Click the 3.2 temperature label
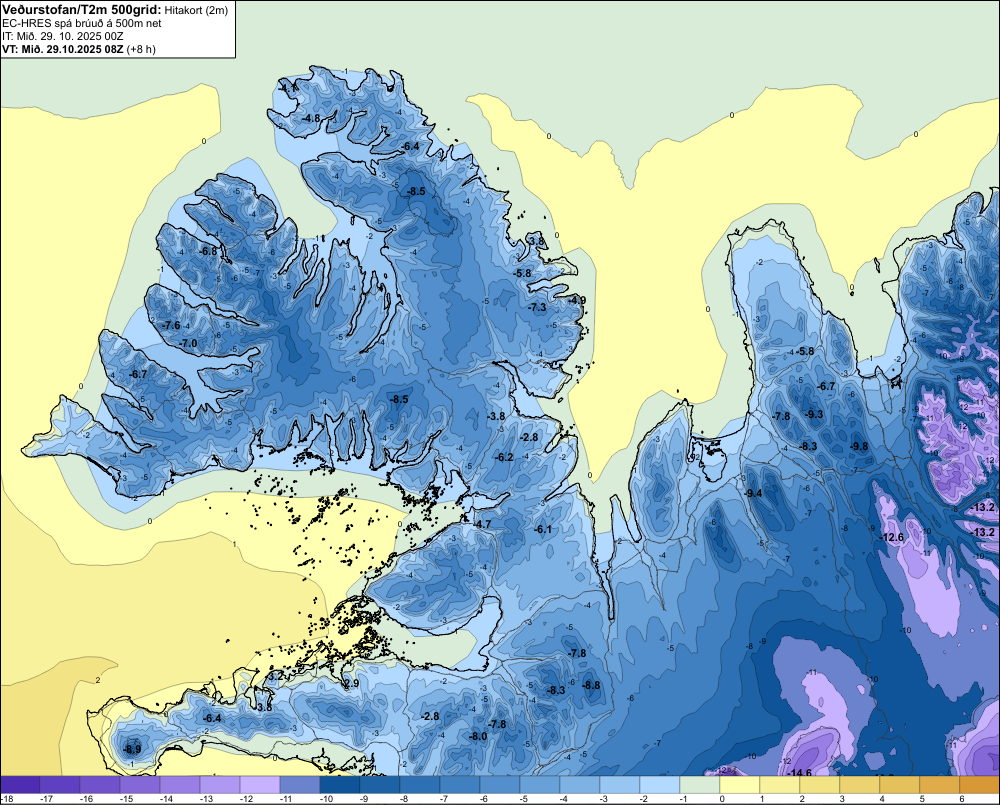Viewport: 1000px width, 805px height. point(275,676)
